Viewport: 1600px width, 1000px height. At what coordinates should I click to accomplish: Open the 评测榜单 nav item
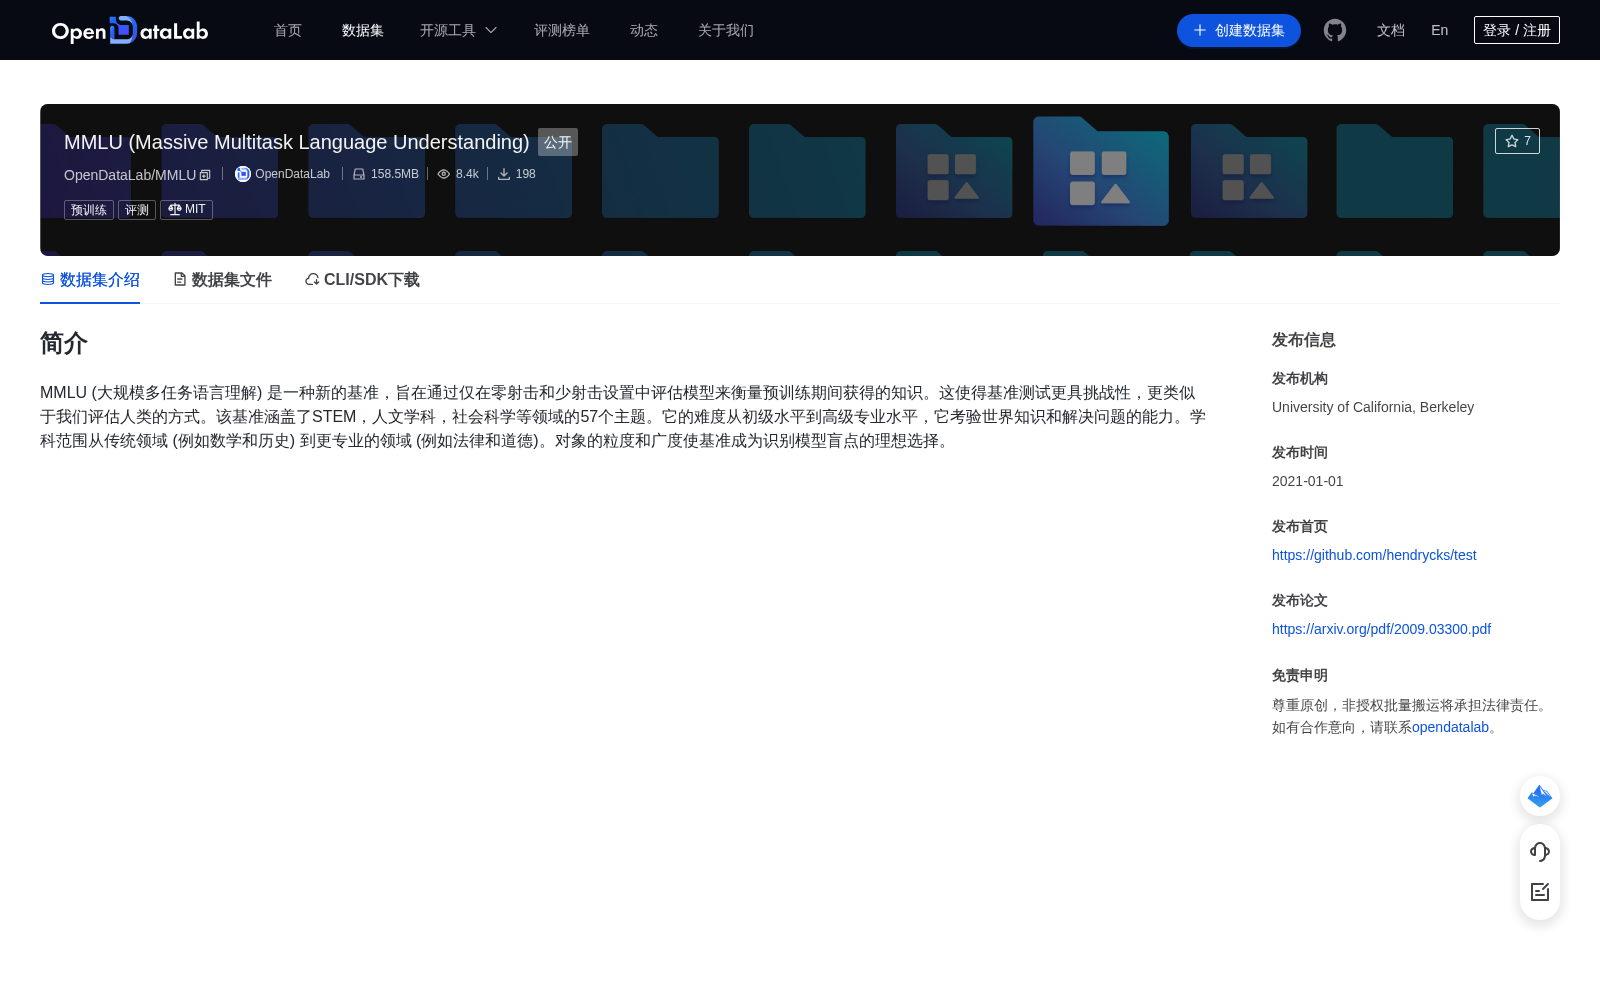click(x=562, y=30)
